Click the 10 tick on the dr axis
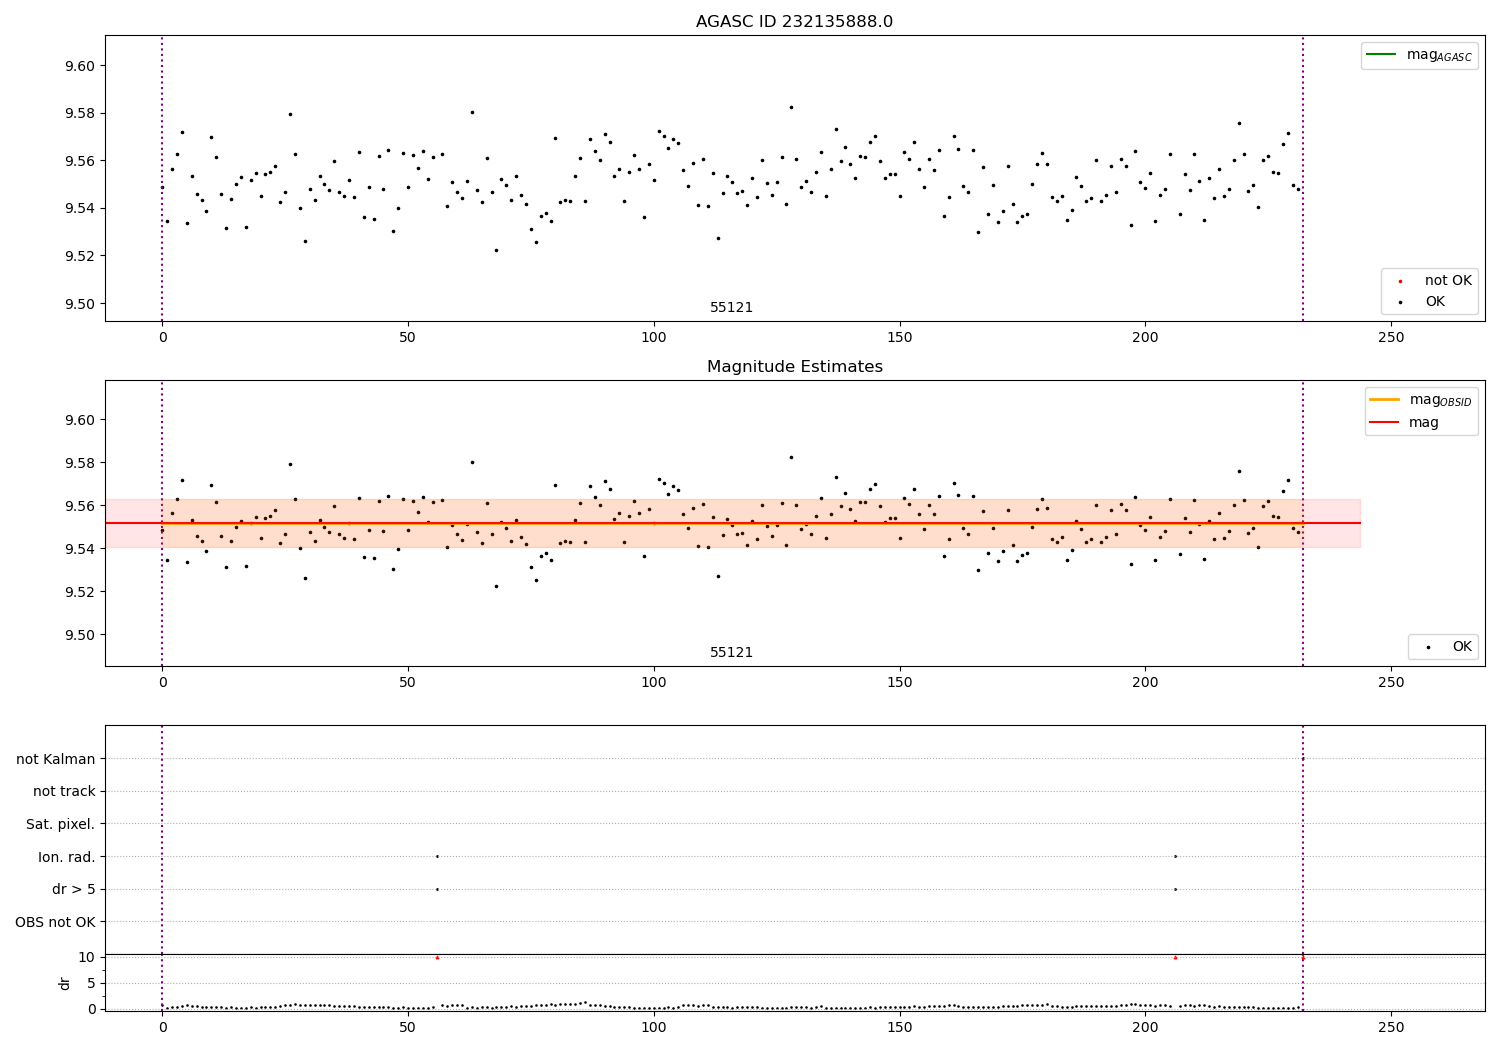 87,957
